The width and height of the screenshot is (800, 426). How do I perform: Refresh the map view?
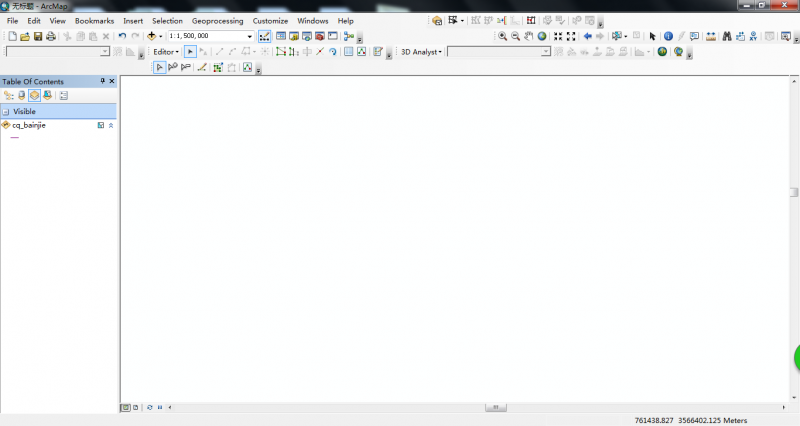click(149, 408)
